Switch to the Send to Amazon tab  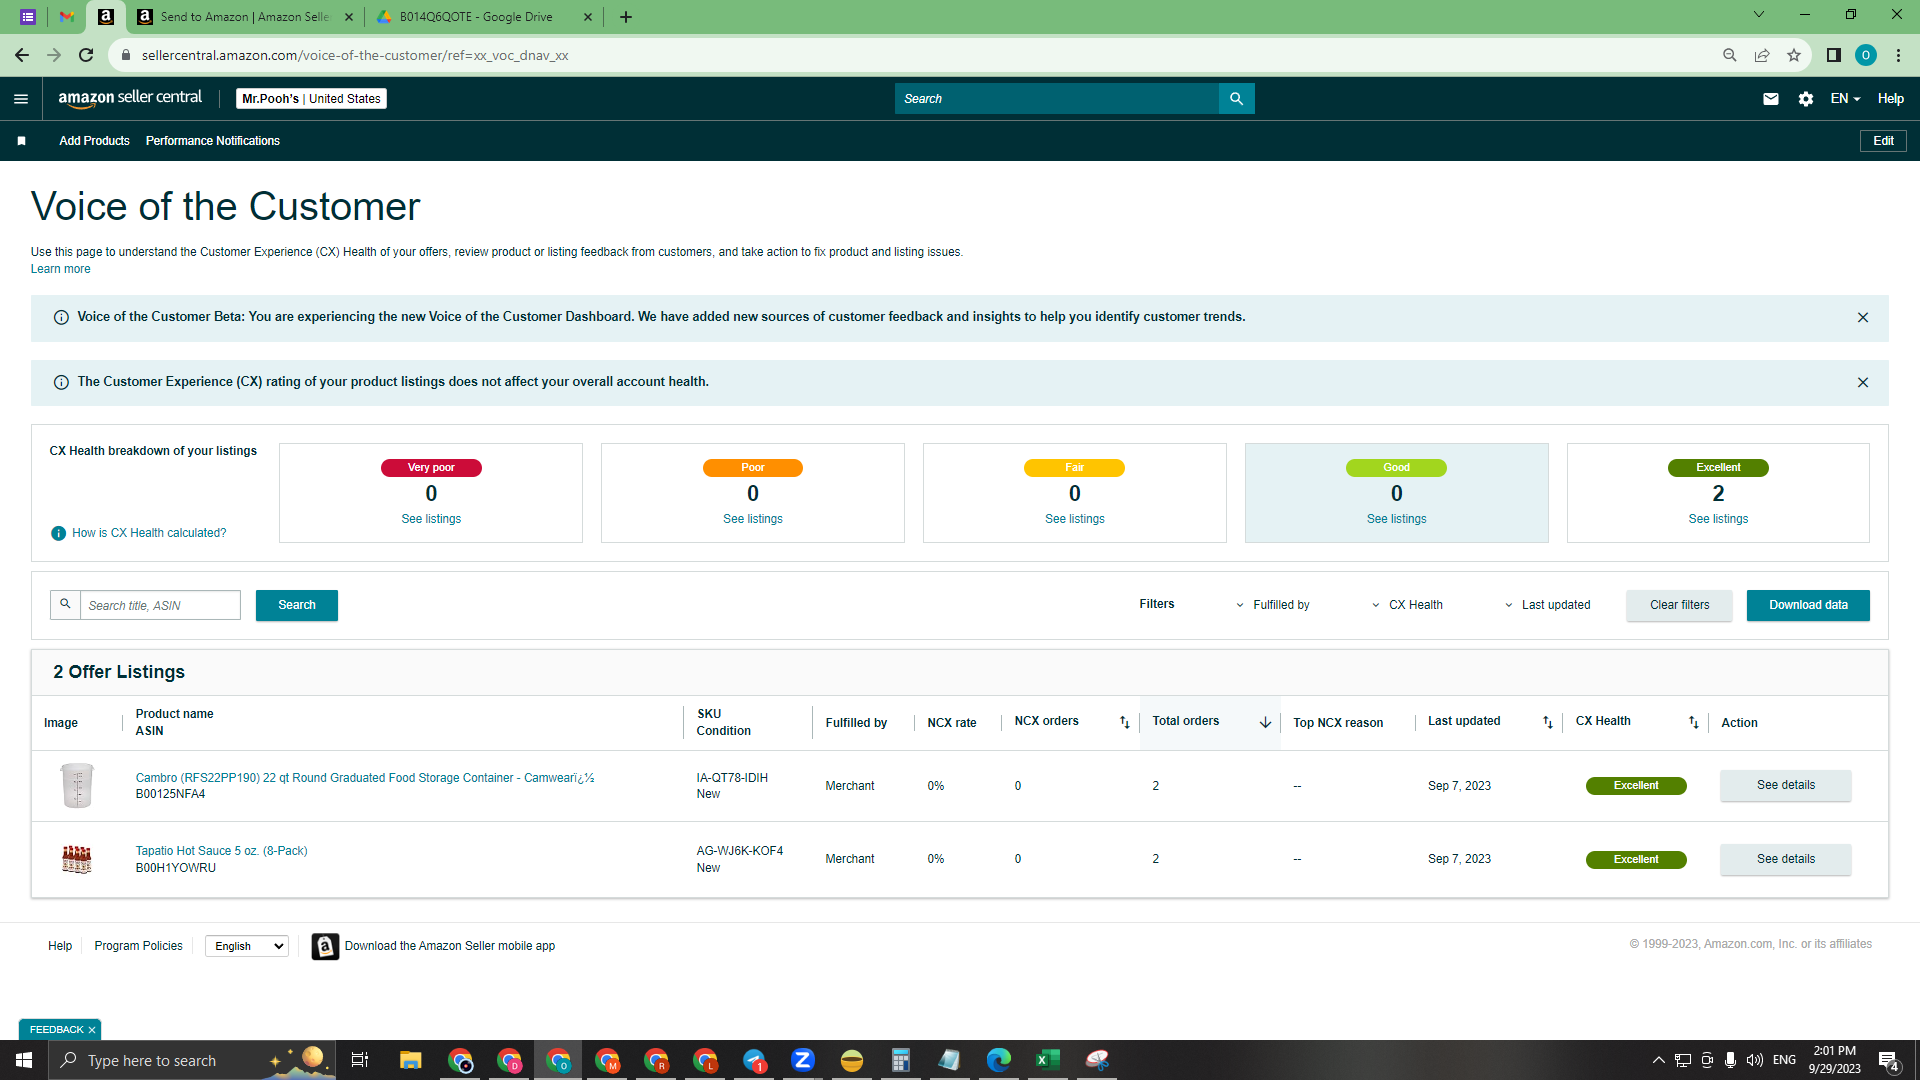245,17
